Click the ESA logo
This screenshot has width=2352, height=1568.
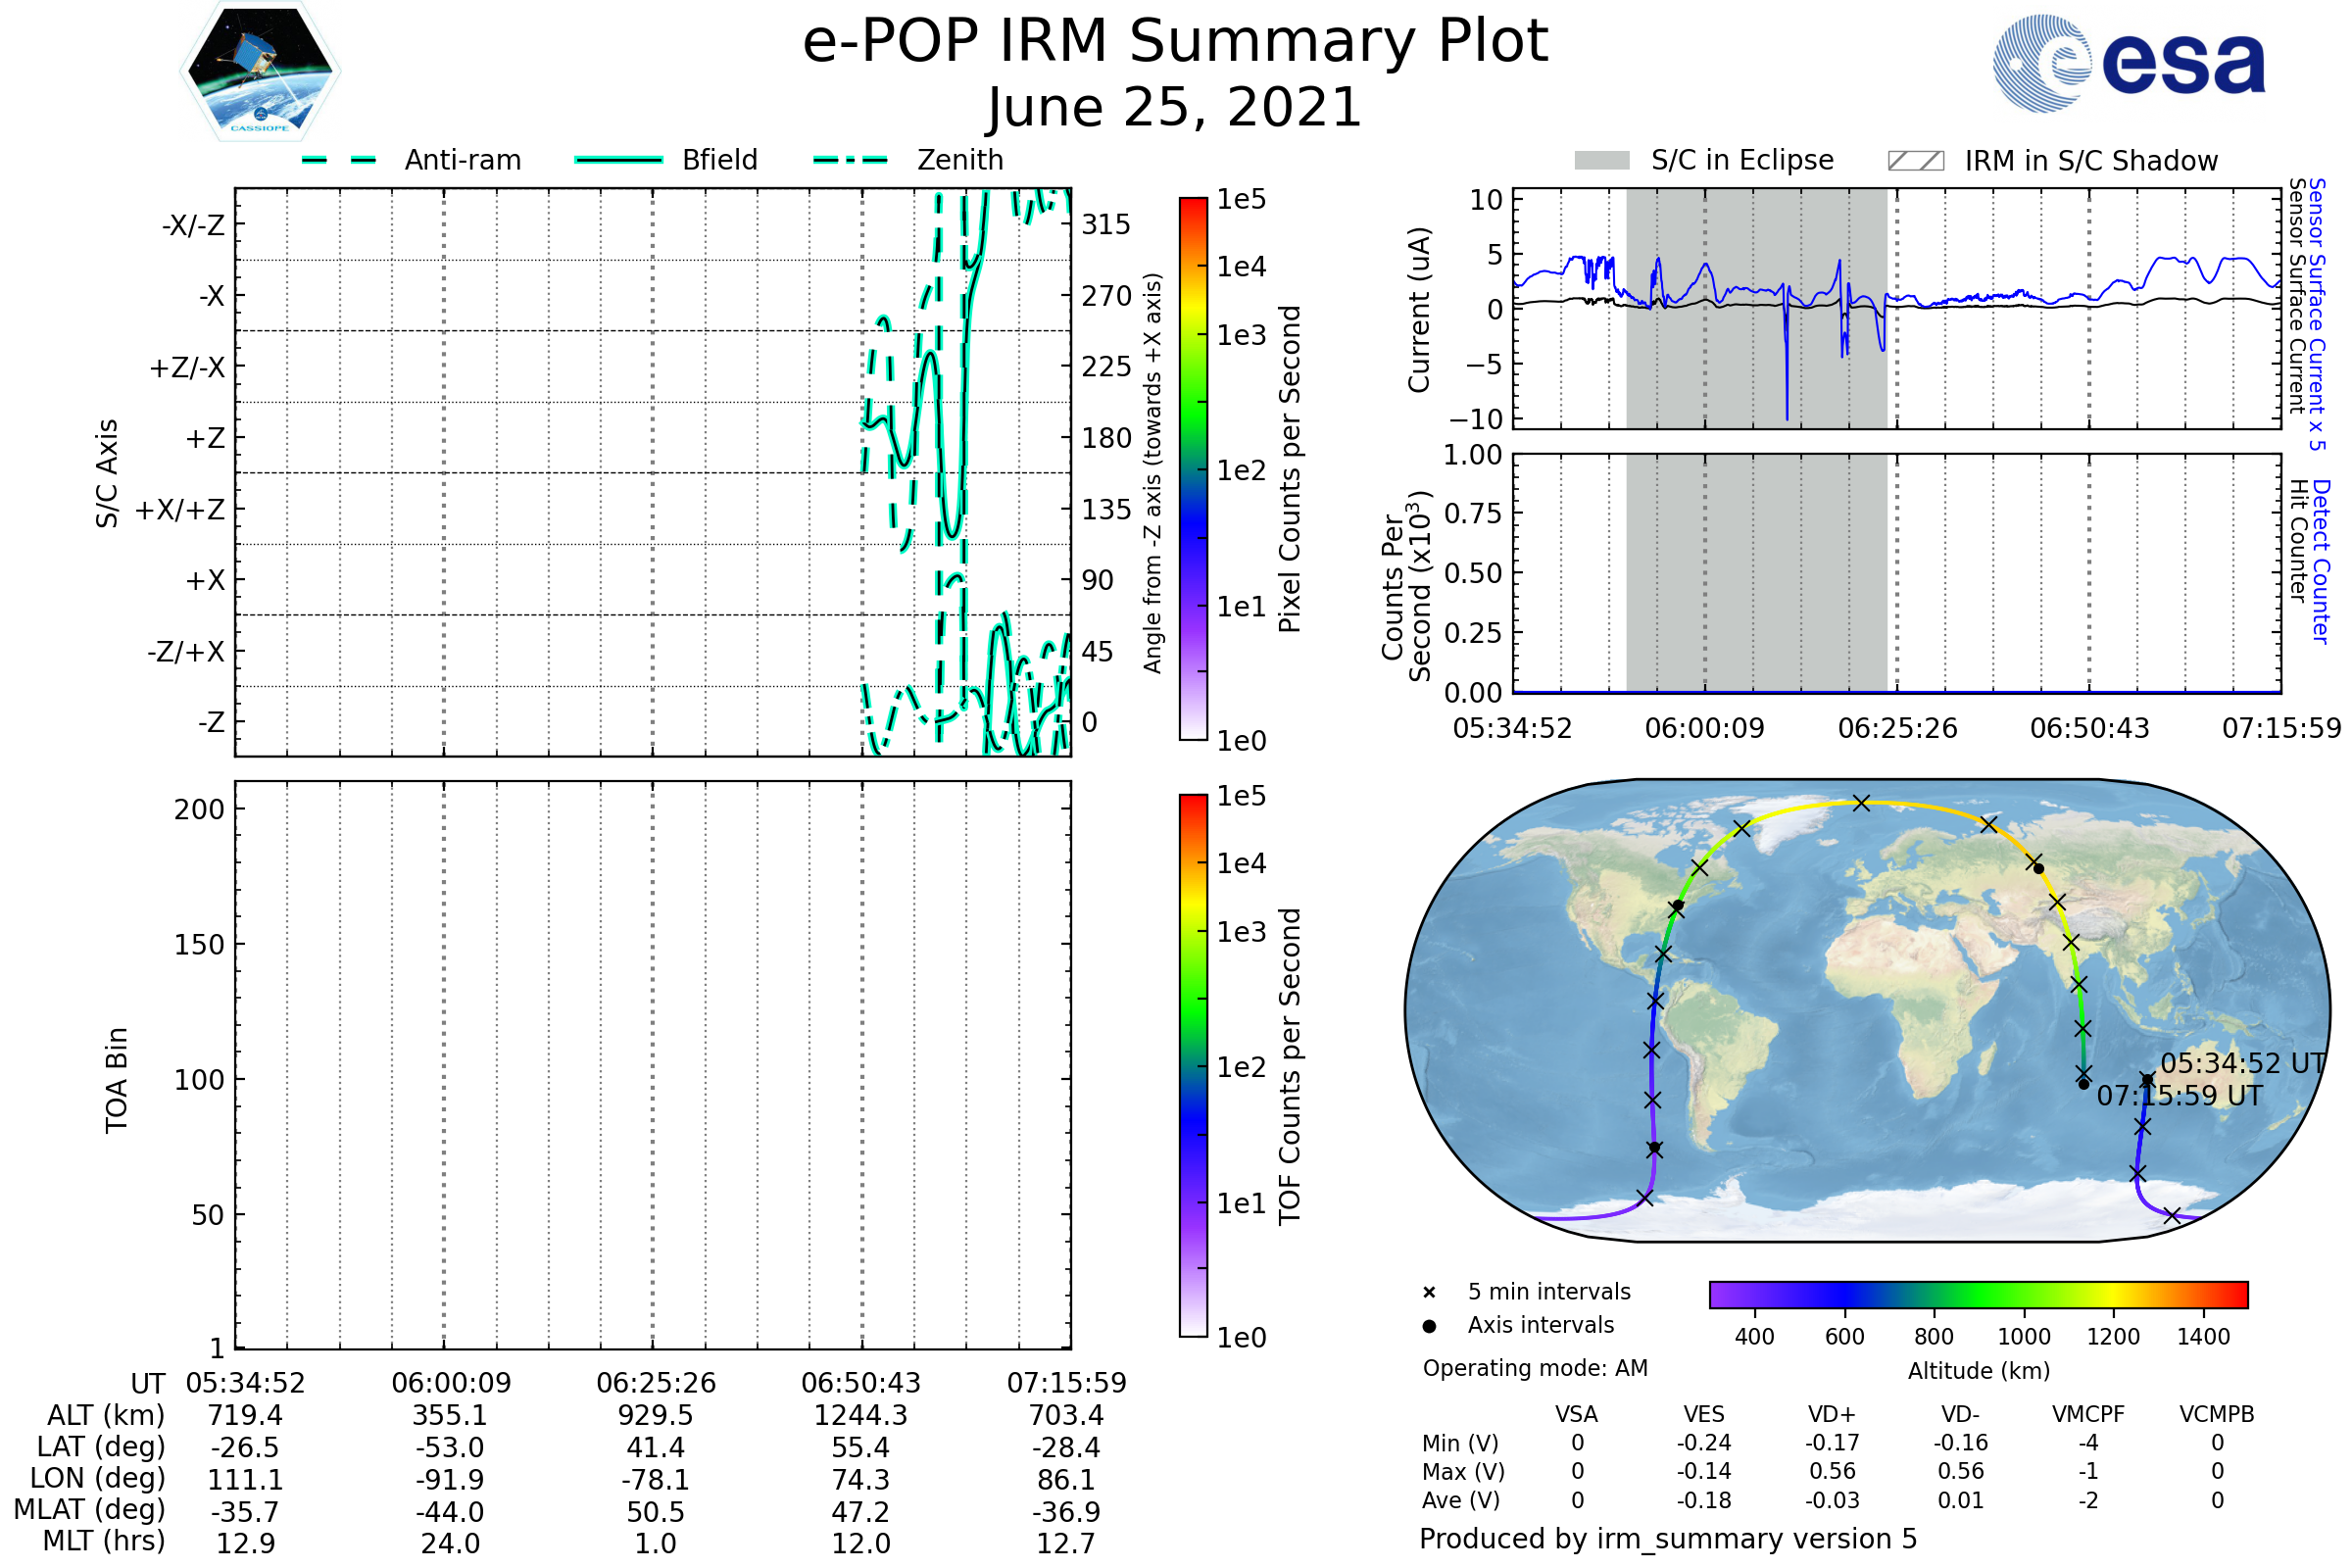pos(2130,62)
